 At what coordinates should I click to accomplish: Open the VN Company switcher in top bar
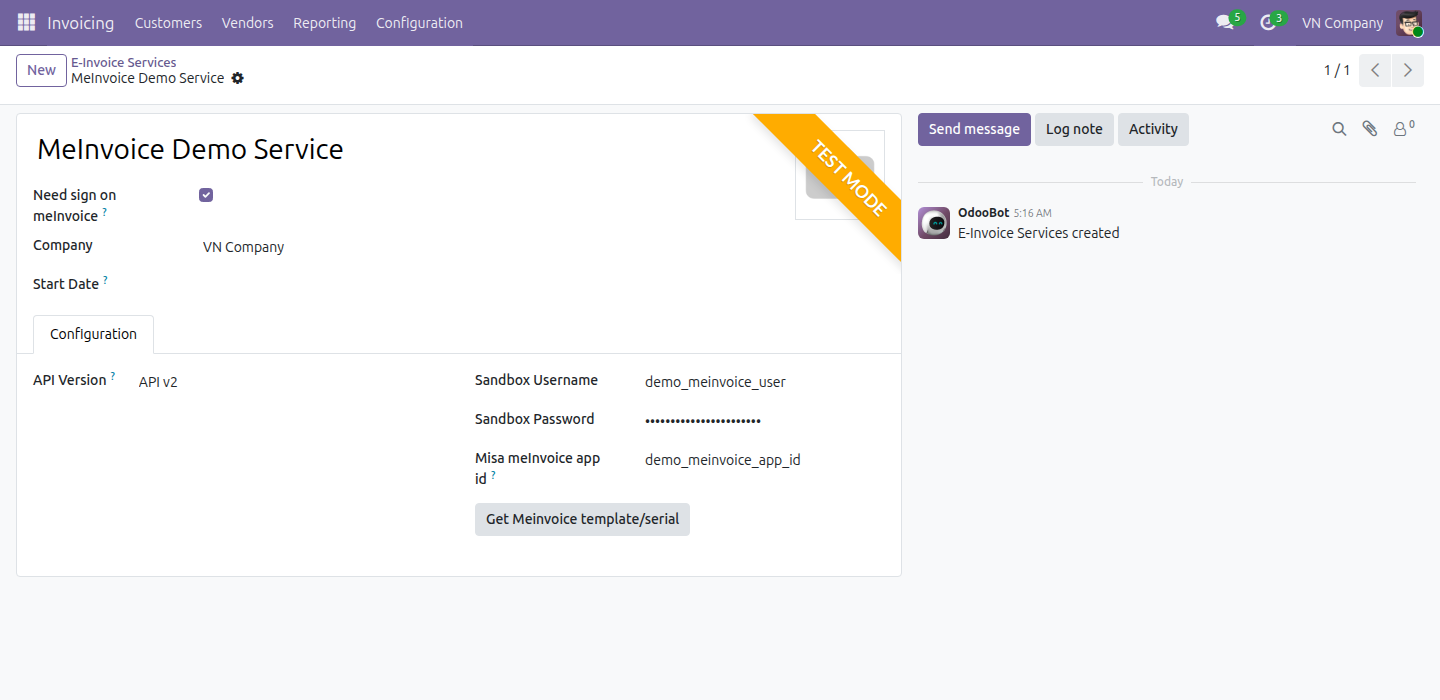(x=1342, y=23)
